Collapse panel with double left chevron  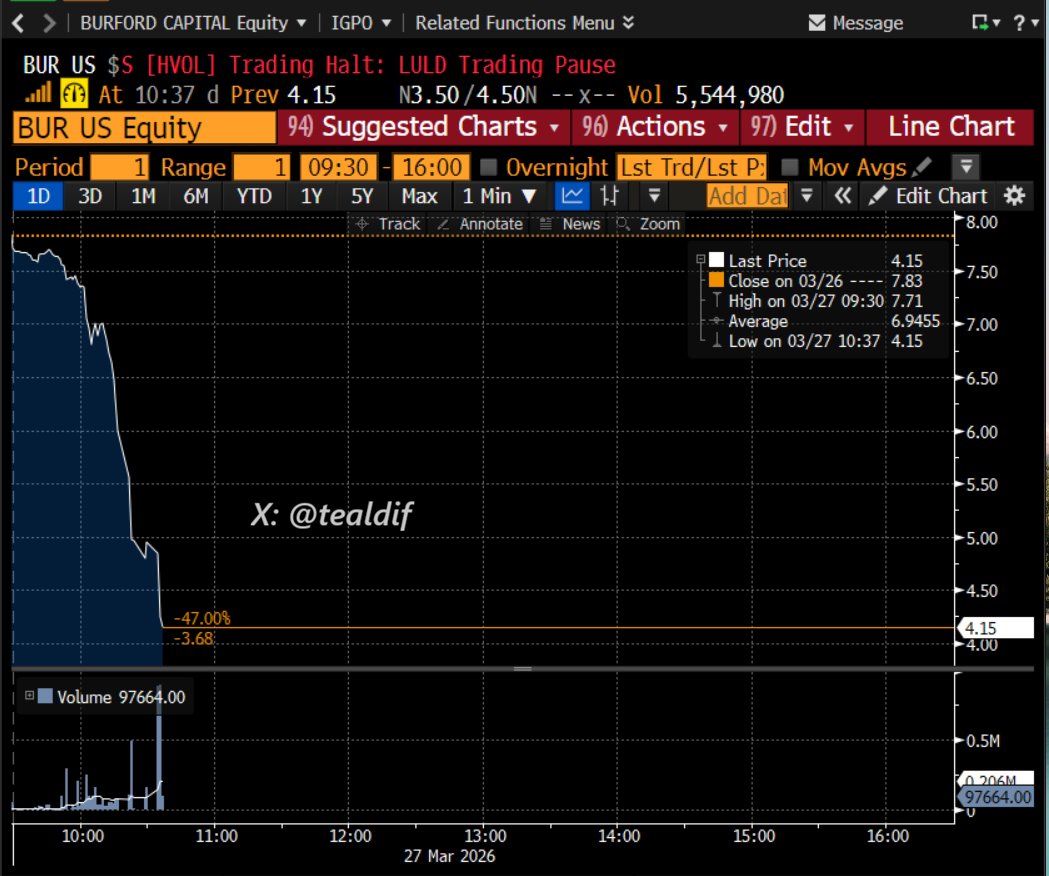point(842,196)
